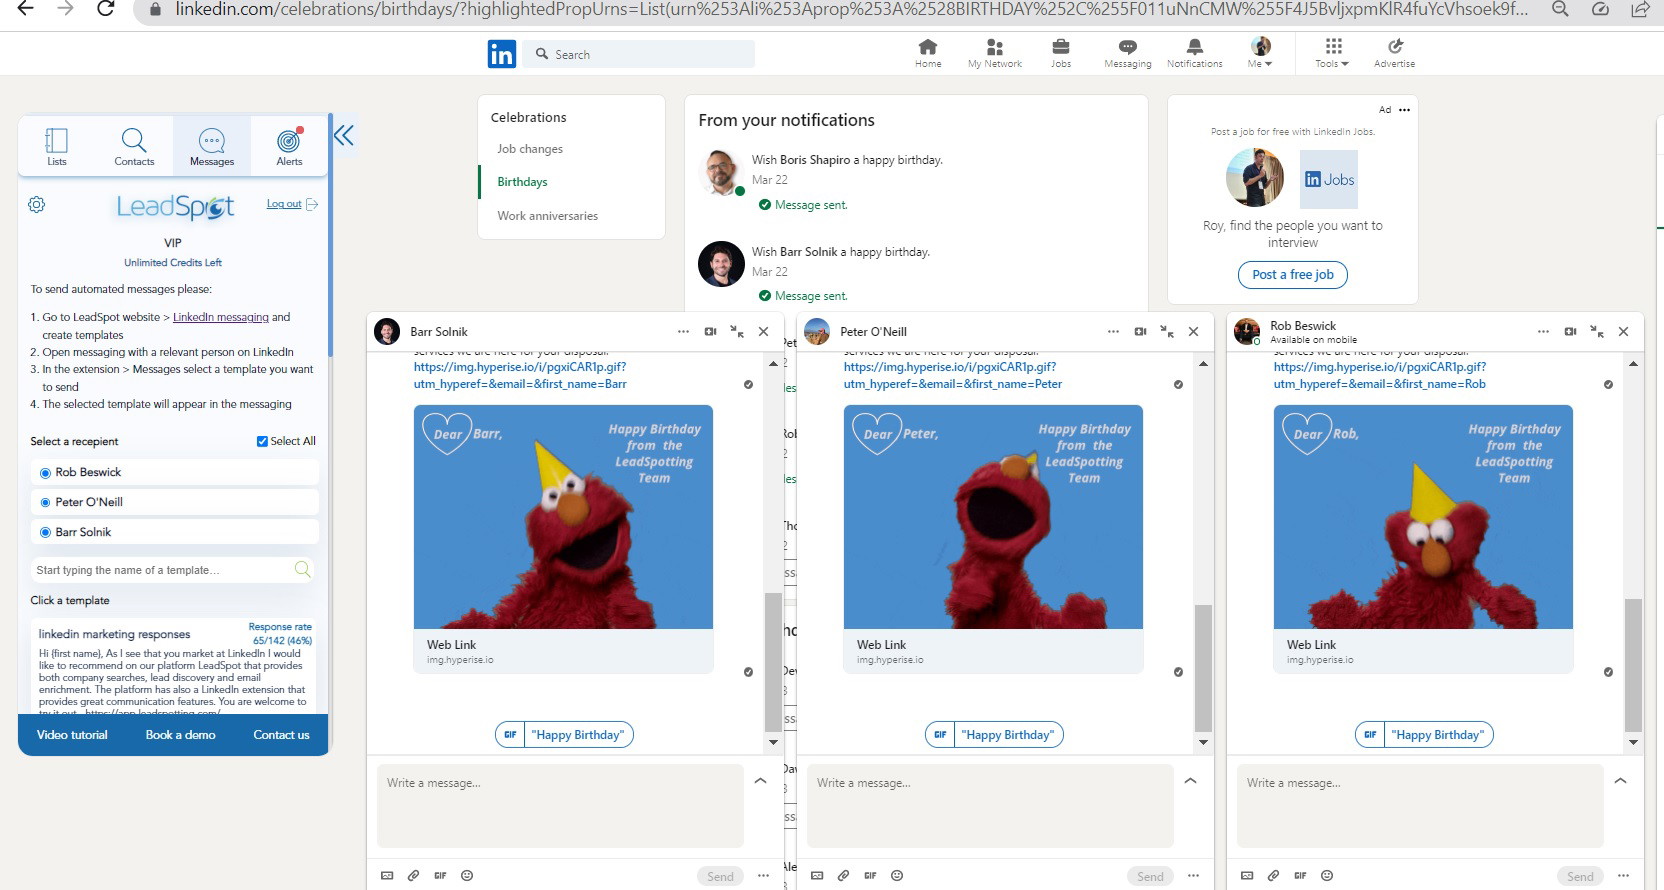Click scrollbar down arrow in Barr Solnik chat
The width and height of the screenshot is (1664, 890).
(773, 743)
